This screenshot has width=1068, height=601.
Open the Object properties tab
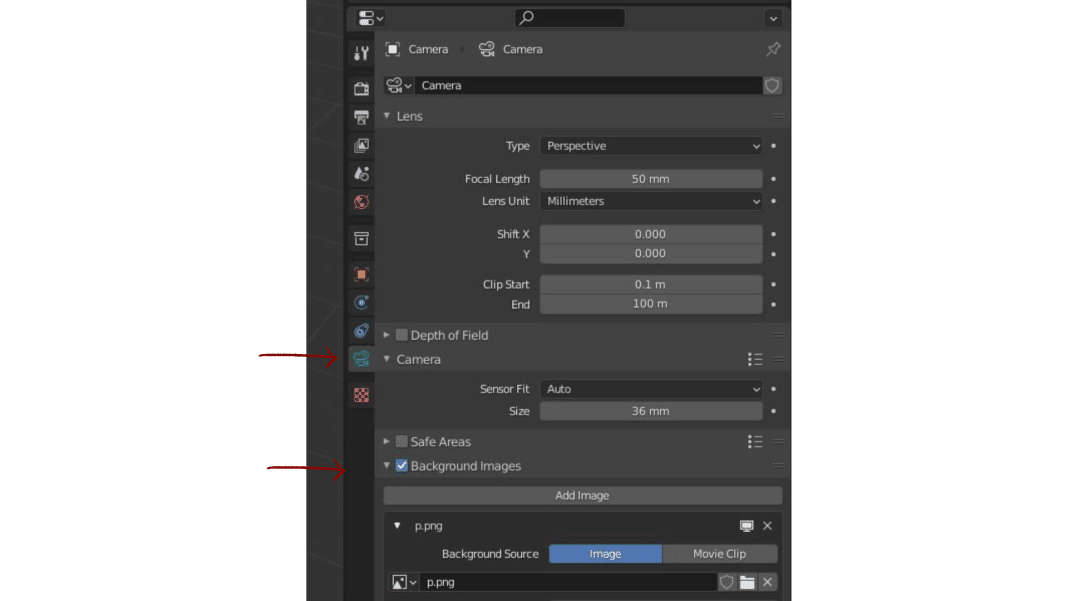361,275
